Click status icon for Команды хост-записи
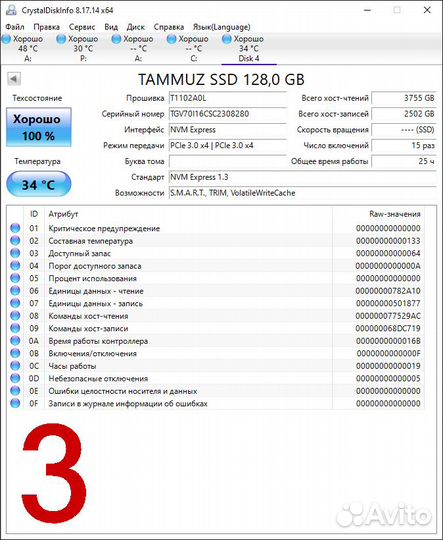 [15, 328]
